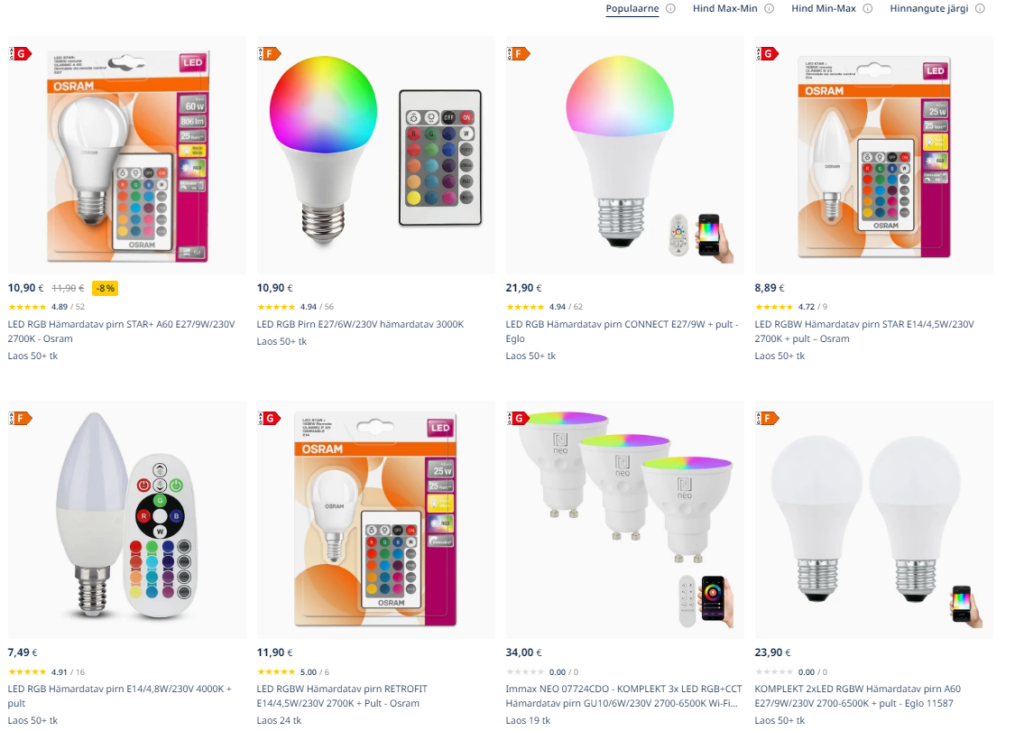Image resolution: width=1024 pixels, height=731 pixels.
Task: Sort products by Populaarne
Action: coord(632,8)
